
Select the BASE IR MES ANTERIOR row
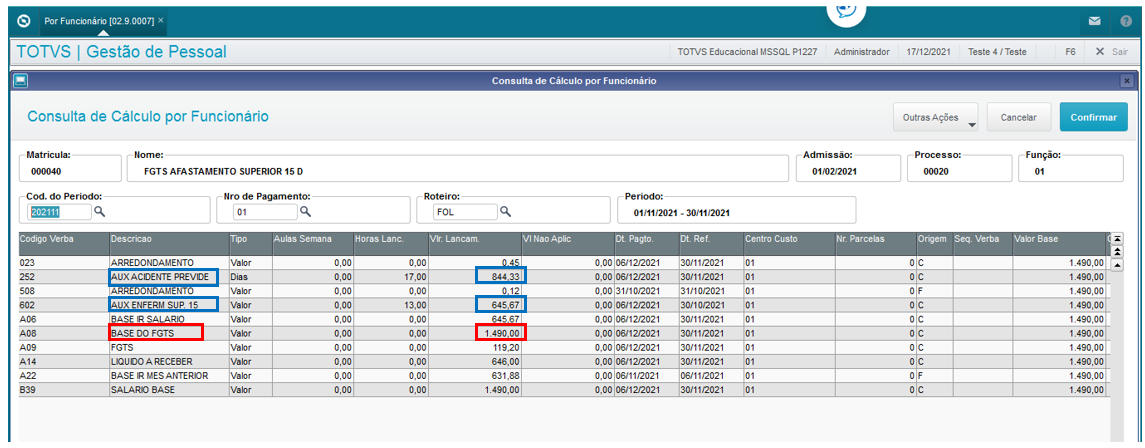(562, 375)
